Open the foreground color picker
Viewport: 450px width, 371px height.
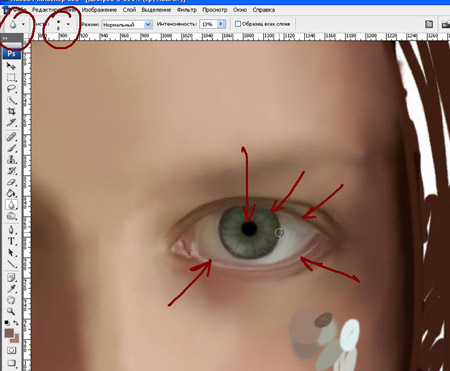click(9, 333)
